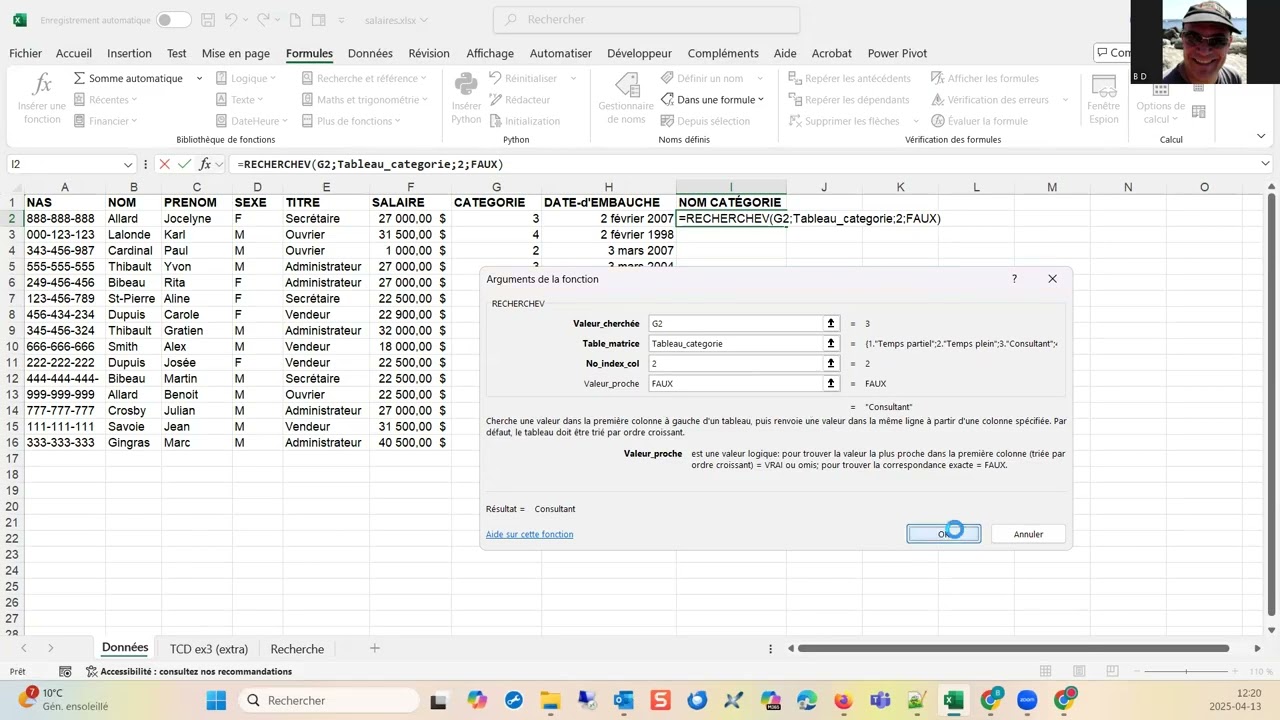Click Depuis sélection
Image resolution: width=1280 pixels, height=720 pixels.
(x=705, y=121)
